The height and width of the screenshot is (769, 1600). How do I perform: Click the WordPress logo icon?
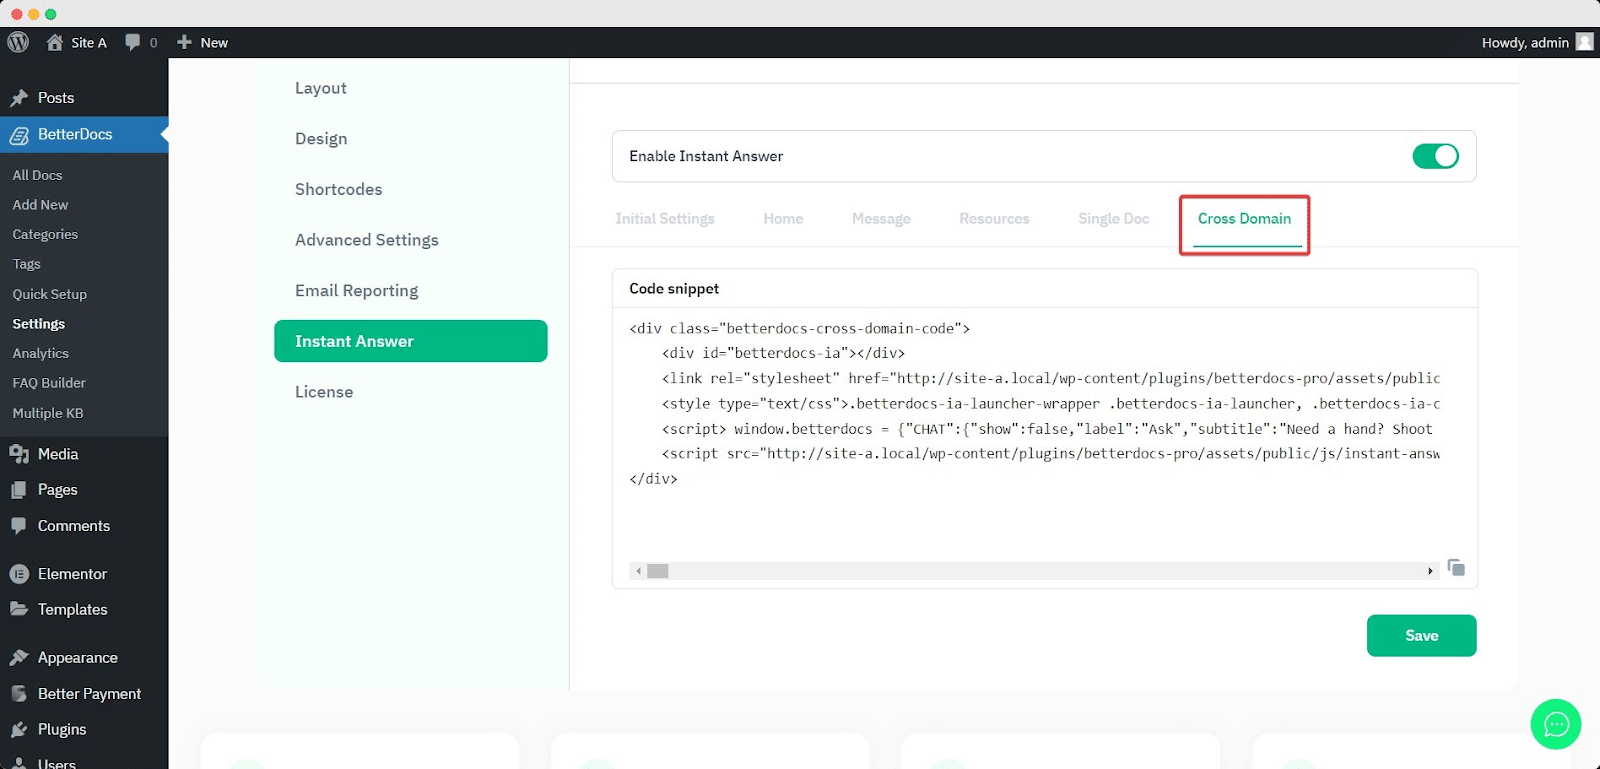18,42
